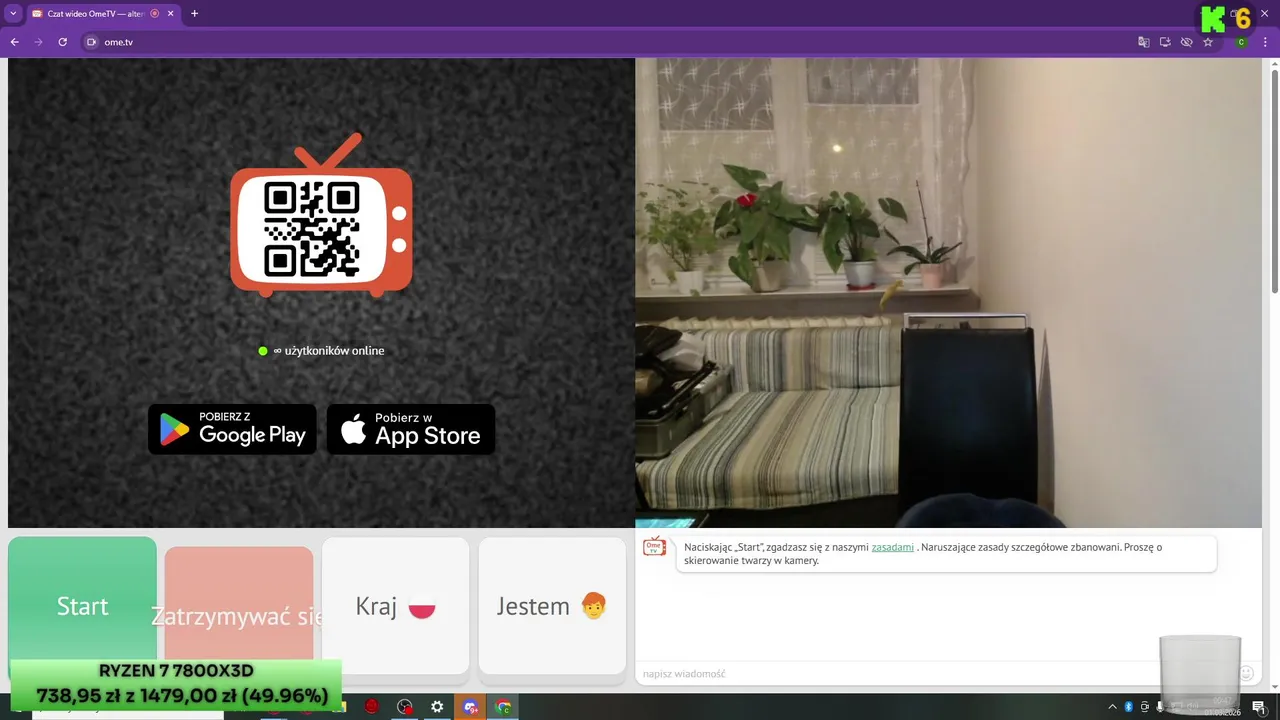This screenshot has height=720, width=1280.
Task: Go back with the browser back arrow
Action: tap(15, 42)
